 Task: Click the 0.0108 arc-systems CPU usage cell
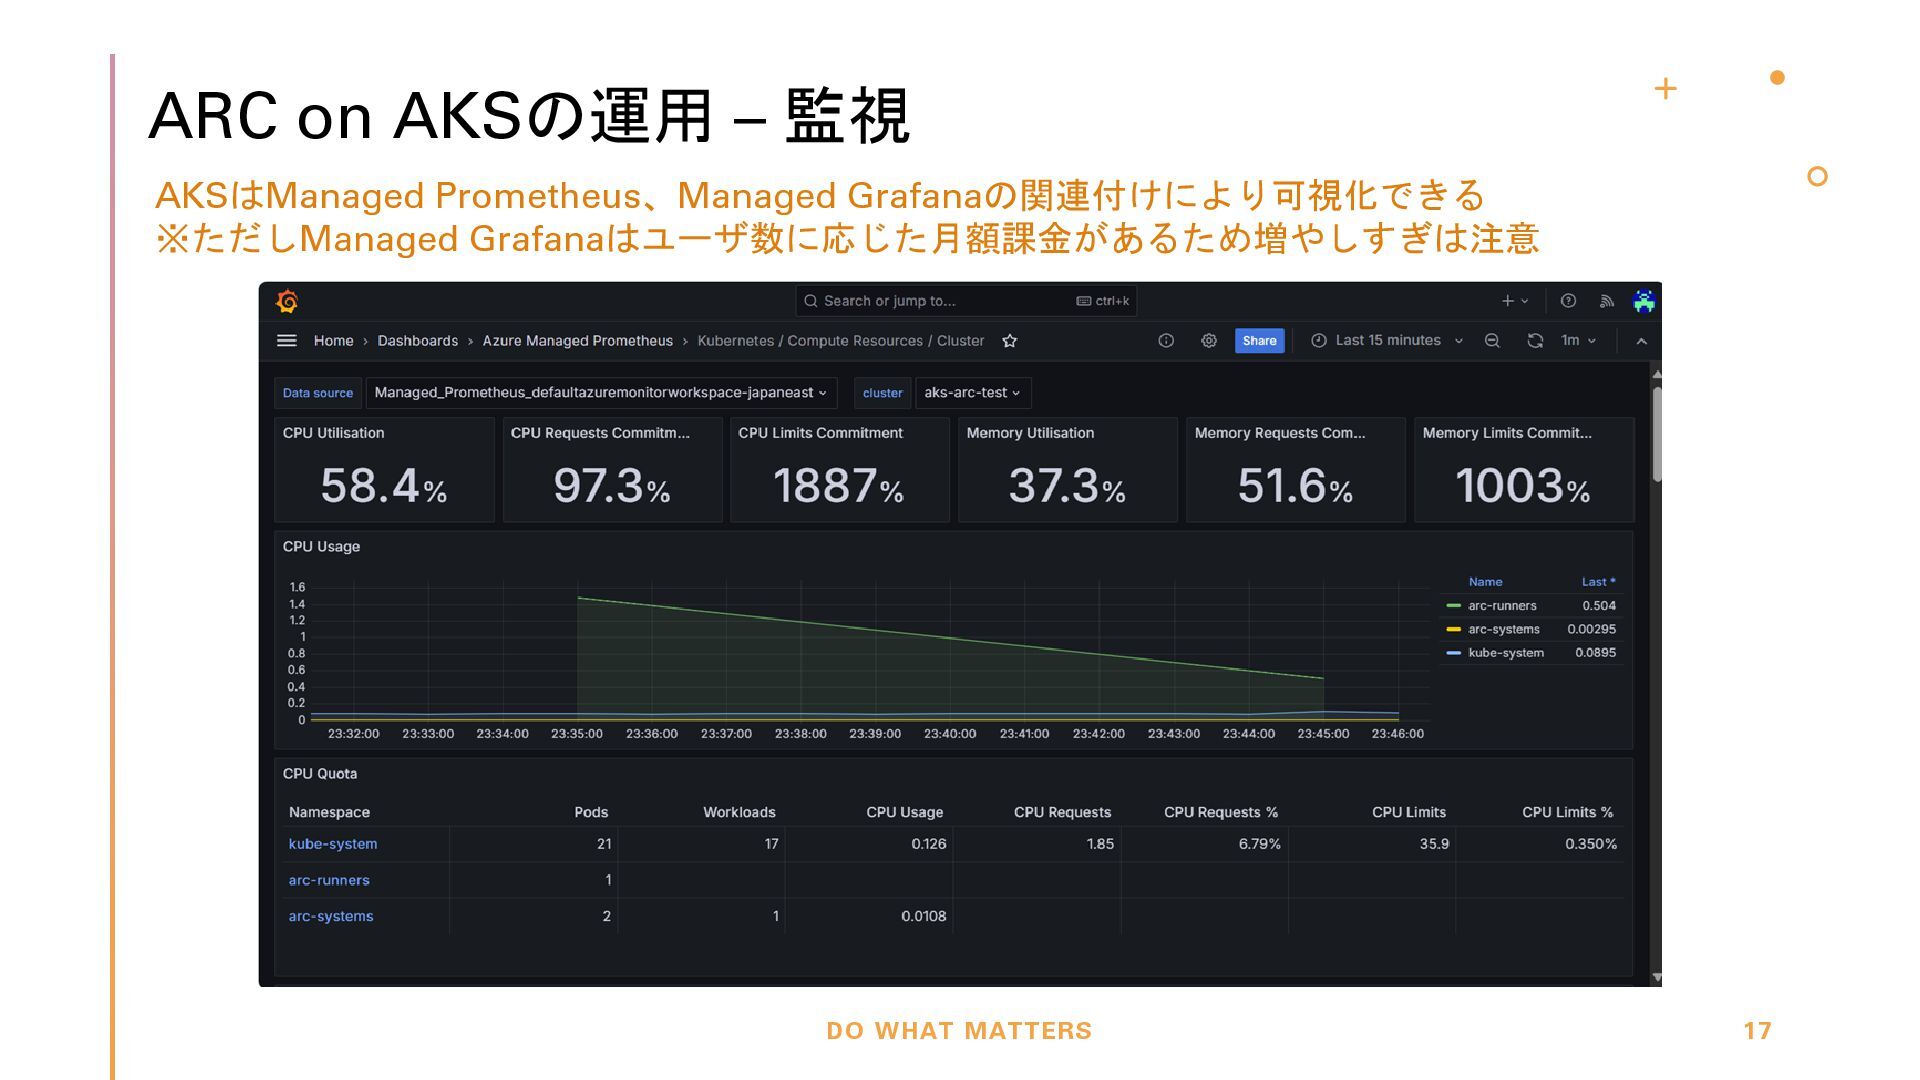click(x=923, y=916)
